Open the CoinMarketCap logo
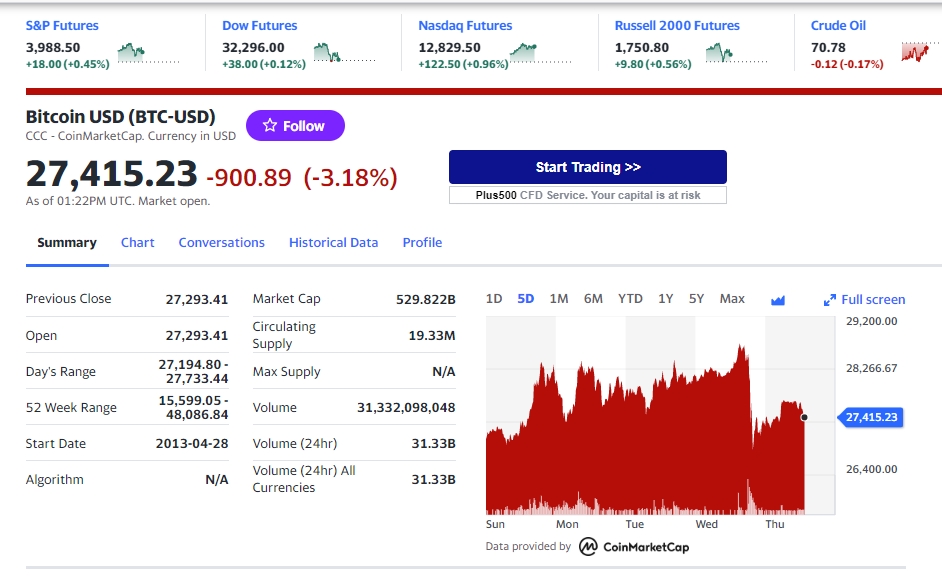The image size is (942, 586). [x=634, y=546]
